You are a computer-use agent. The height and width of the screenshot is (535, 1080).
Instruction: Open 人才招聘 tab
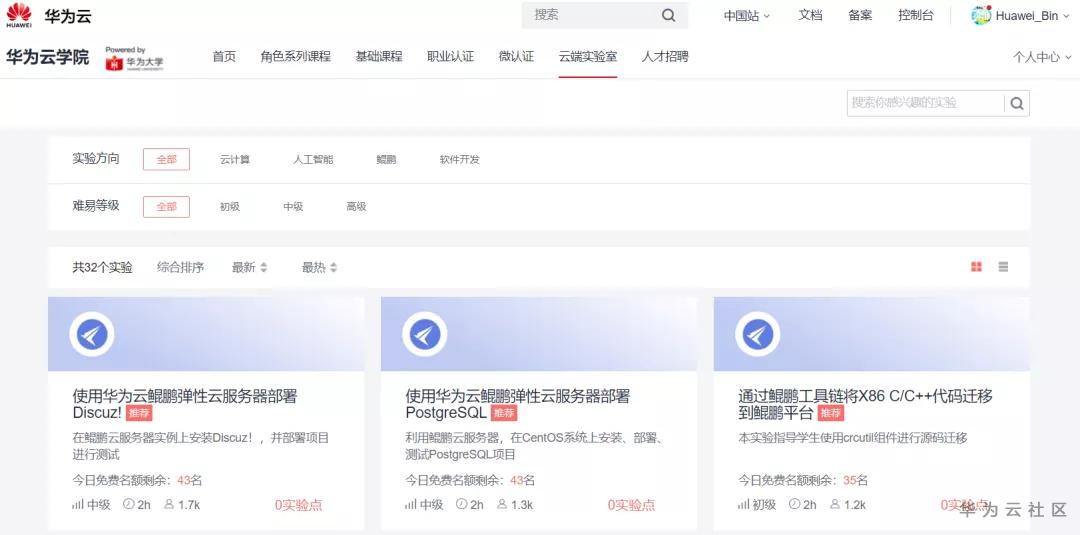665,56
